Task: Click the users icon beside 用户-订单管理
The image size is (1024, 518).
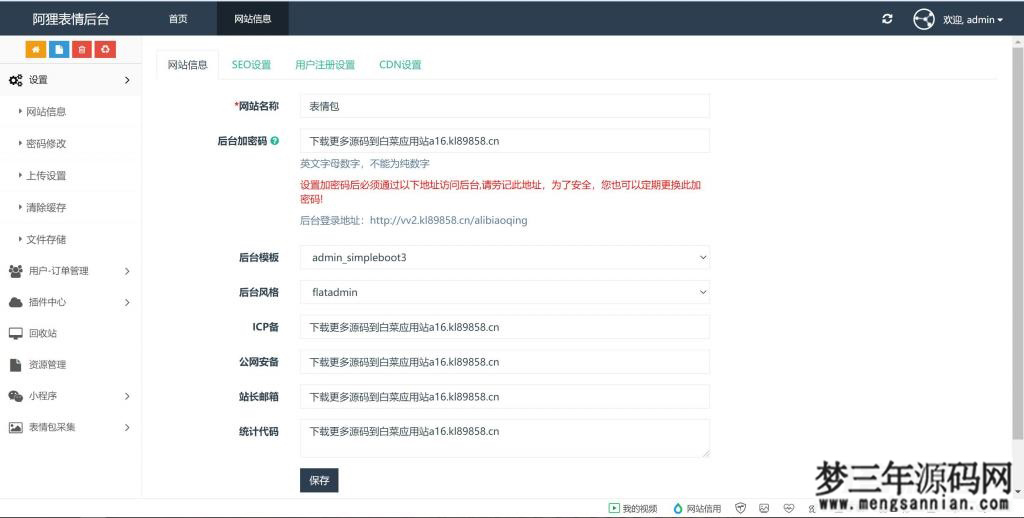Action: [x=16, y=270]
